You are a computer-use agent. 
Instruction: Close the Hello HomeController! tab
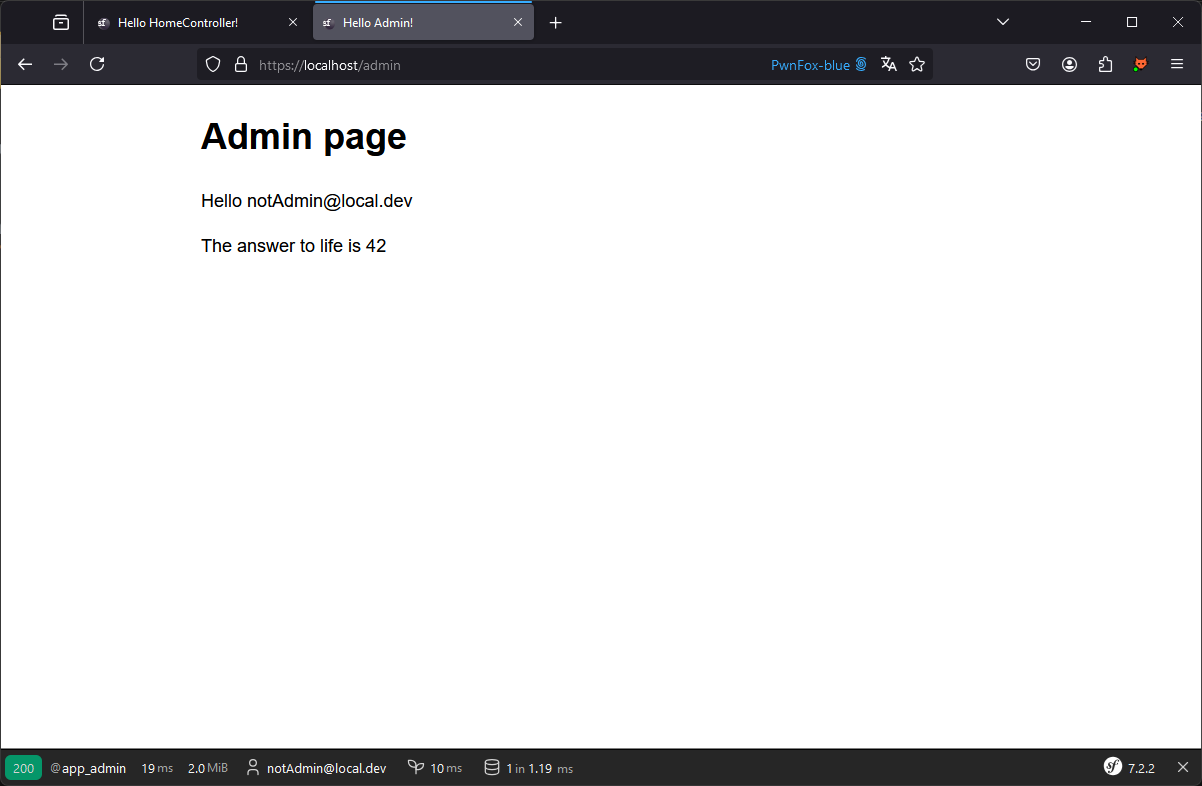click(x=293, y=22)
